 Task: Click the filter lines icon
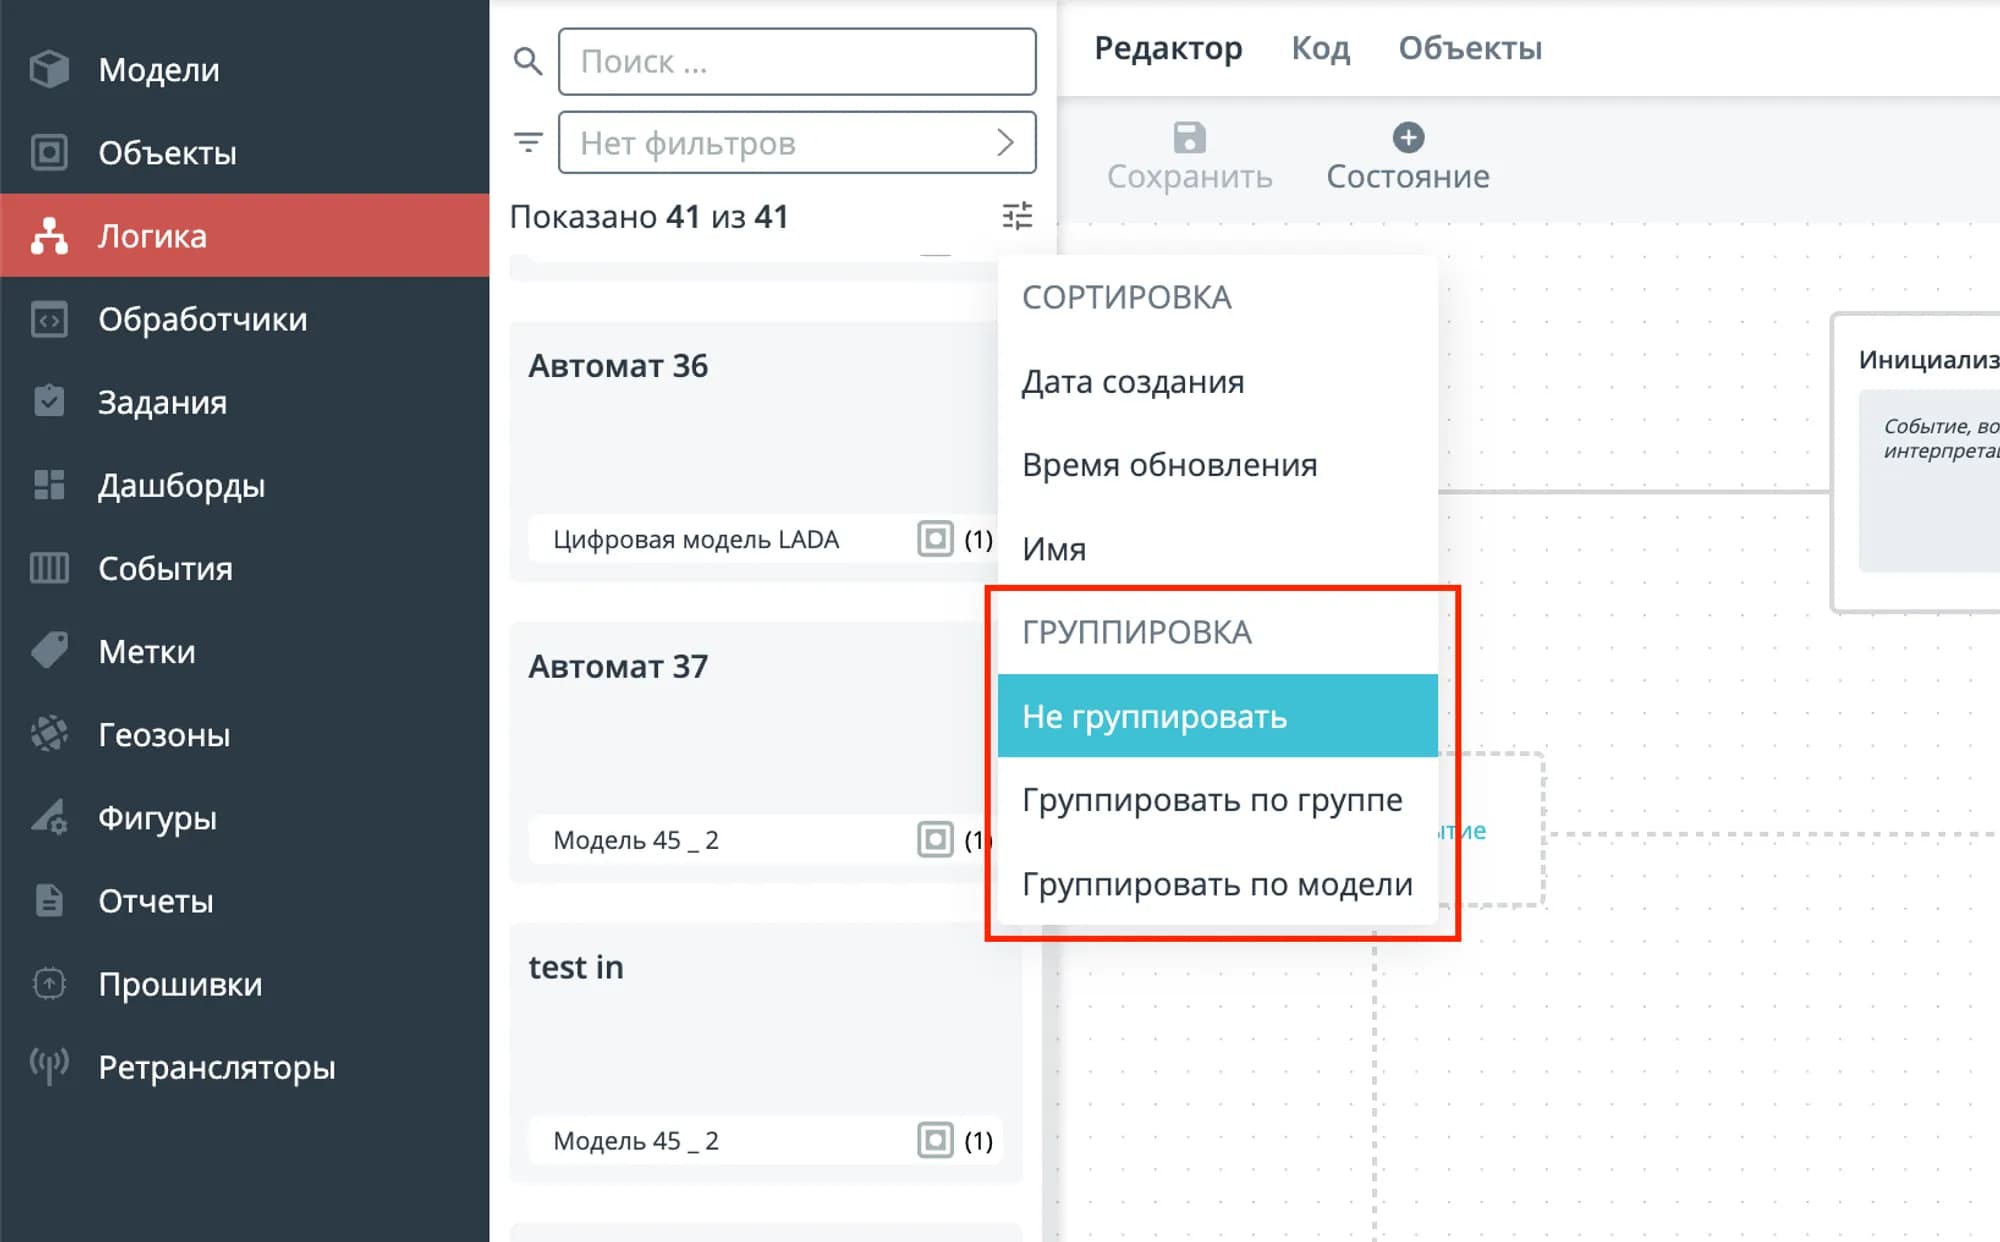tap(527, 142)
